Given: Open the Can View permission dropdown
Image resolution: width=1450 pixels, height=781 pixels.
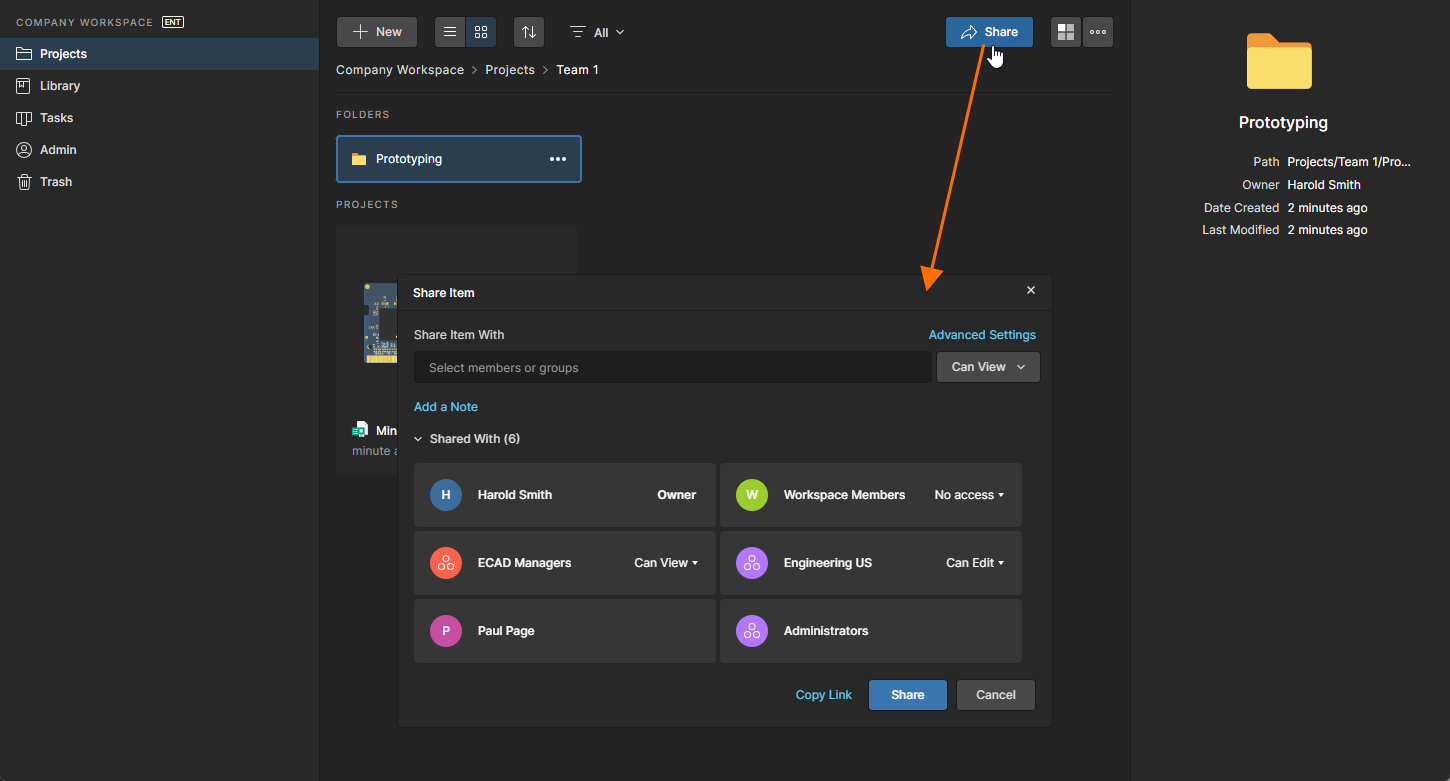Looking at the screenshot, I should click(988, 367).
